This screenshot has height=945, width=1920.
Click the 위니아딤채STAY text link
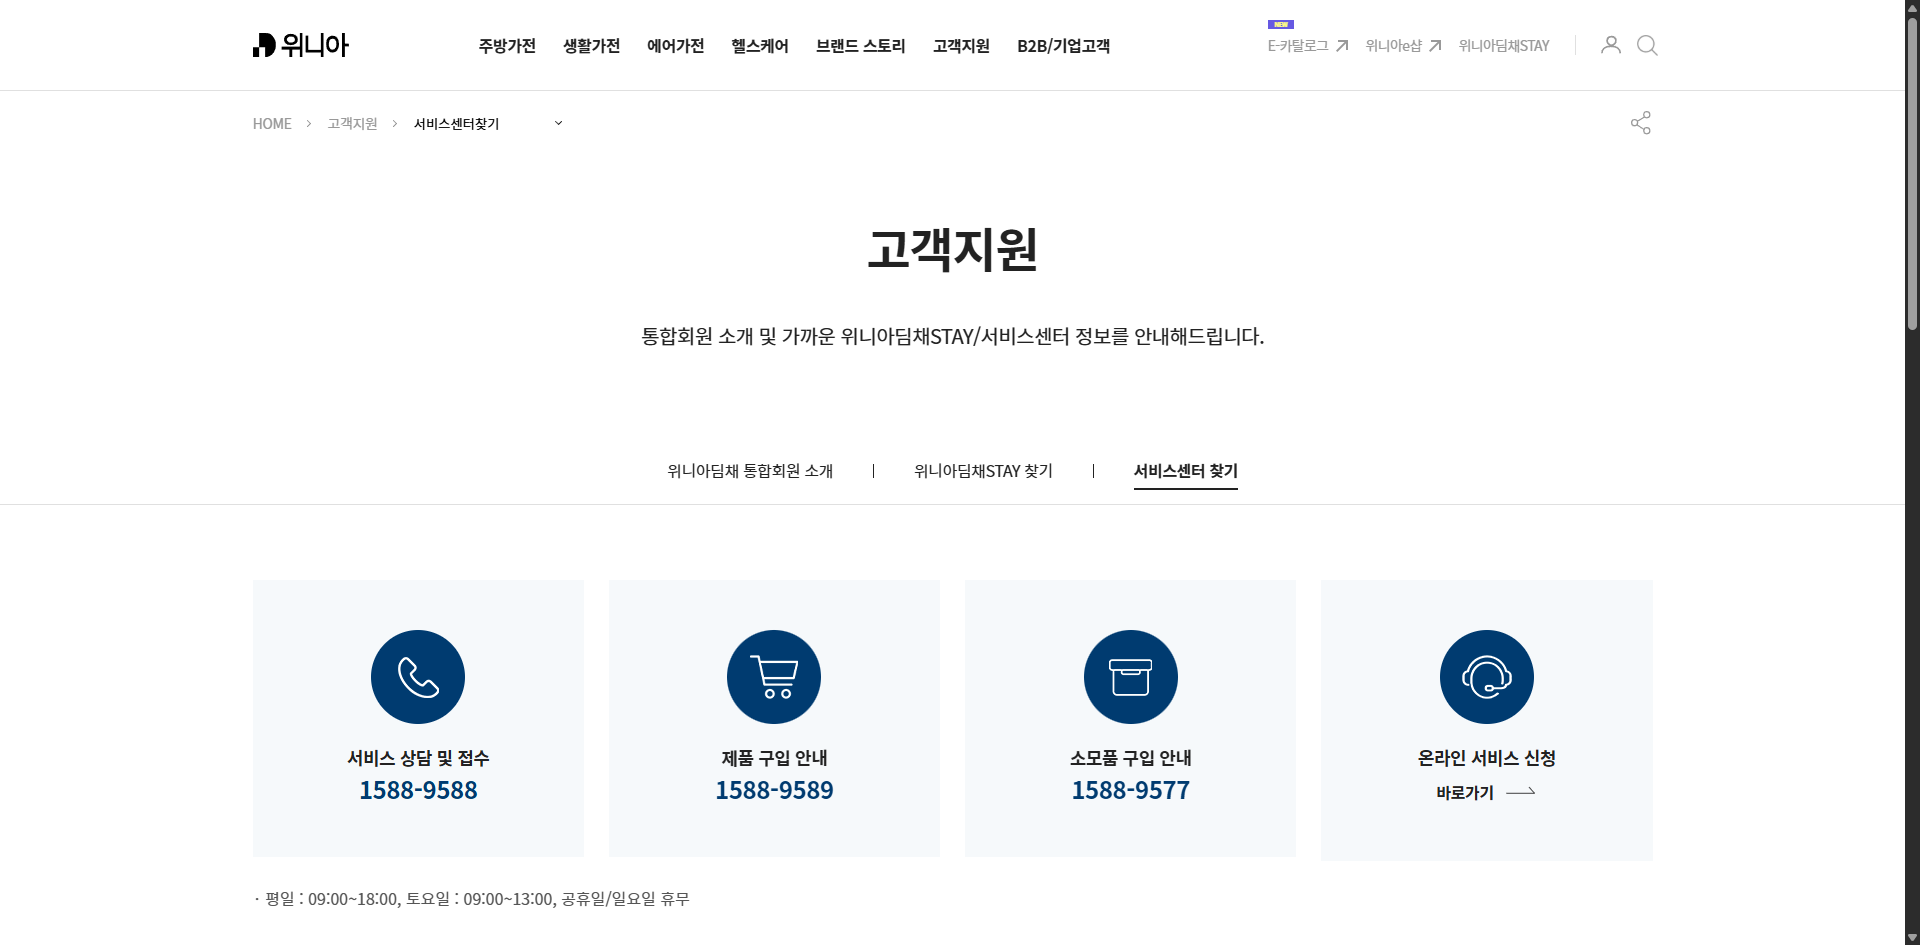pos(1502,45)
